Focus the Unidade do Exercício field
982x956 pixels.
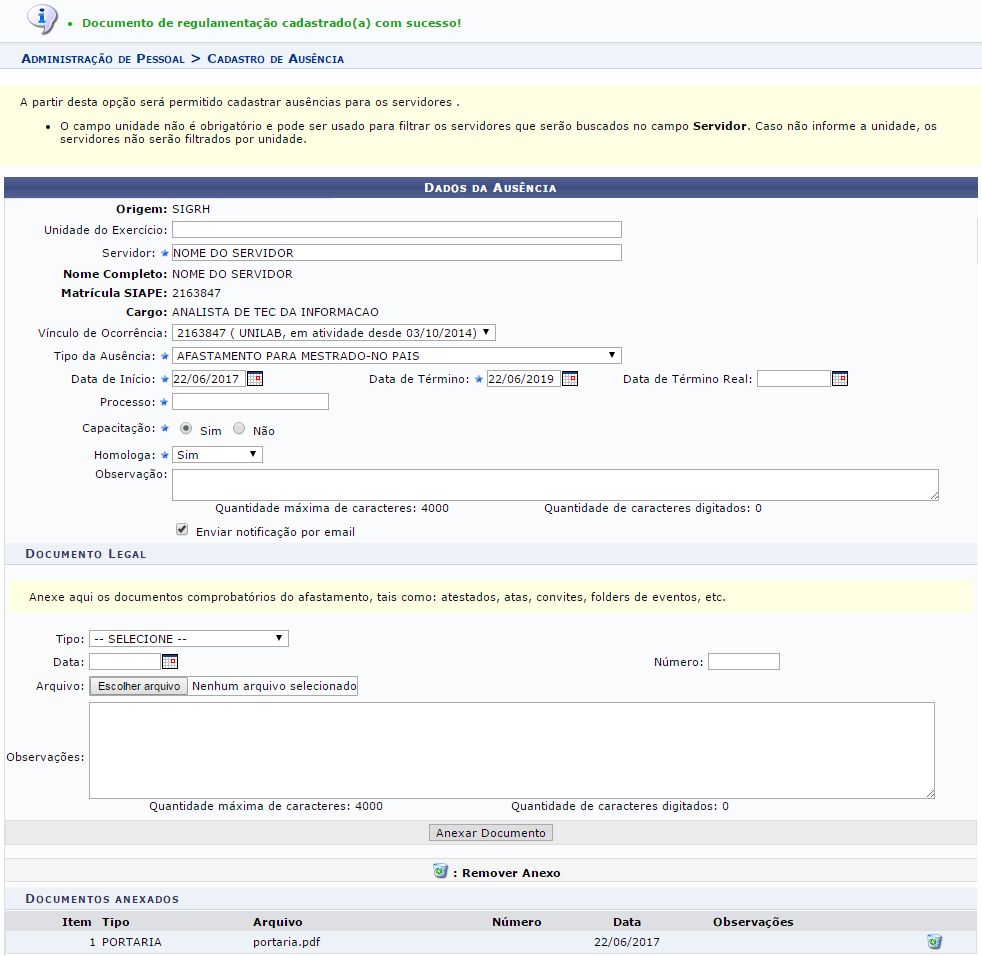coord(396,230)
